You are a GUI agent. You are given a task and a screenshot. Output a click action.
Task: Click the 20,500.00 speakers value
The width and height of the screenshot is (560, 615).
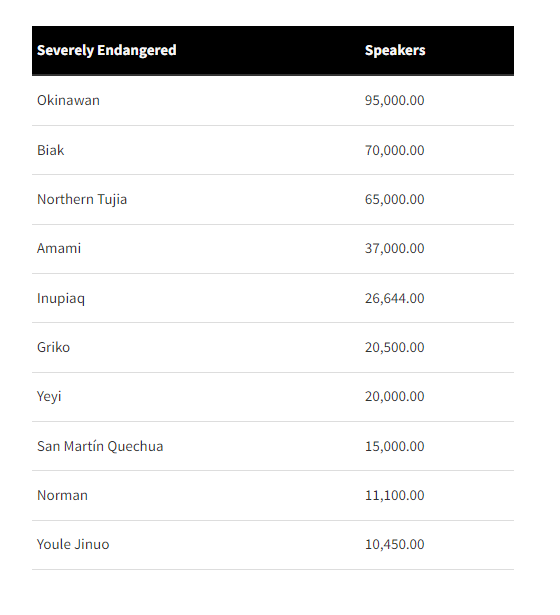pos(395,348)
